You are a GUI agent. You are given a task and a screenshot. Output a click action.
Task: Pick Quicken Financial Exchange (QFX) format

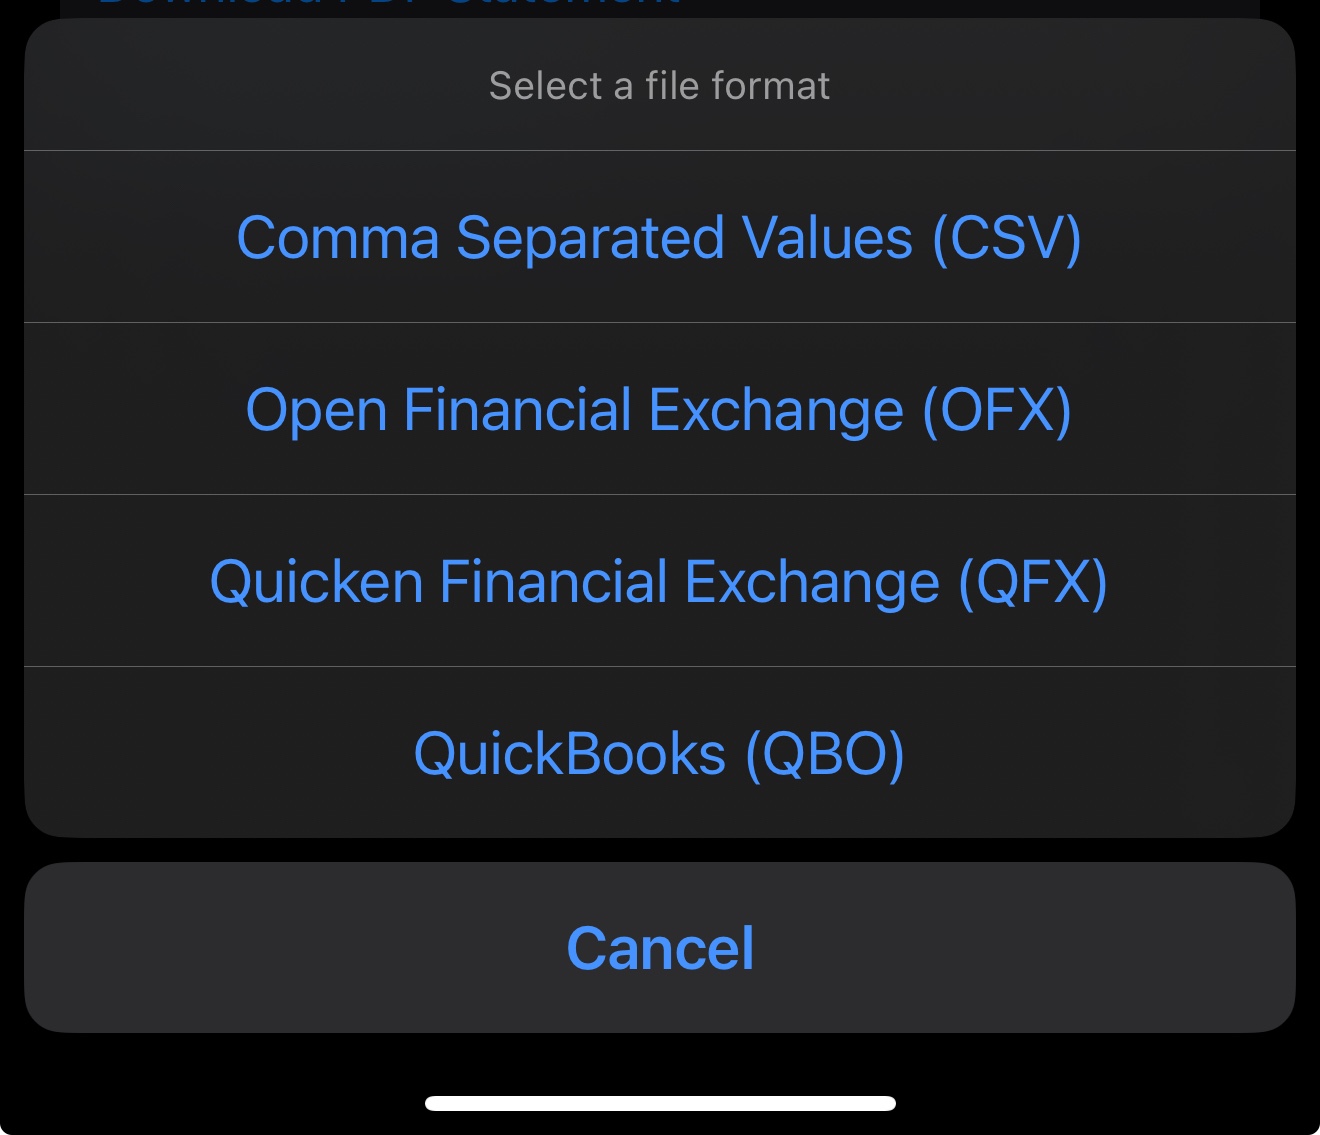659,582
